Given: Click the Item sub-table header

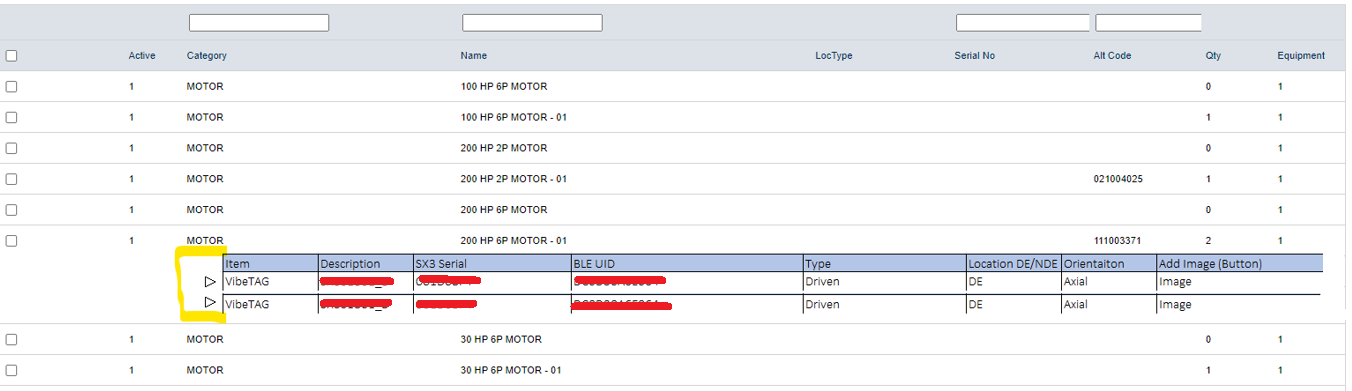Looking at the screenshot, I should [x=238, y=264].
